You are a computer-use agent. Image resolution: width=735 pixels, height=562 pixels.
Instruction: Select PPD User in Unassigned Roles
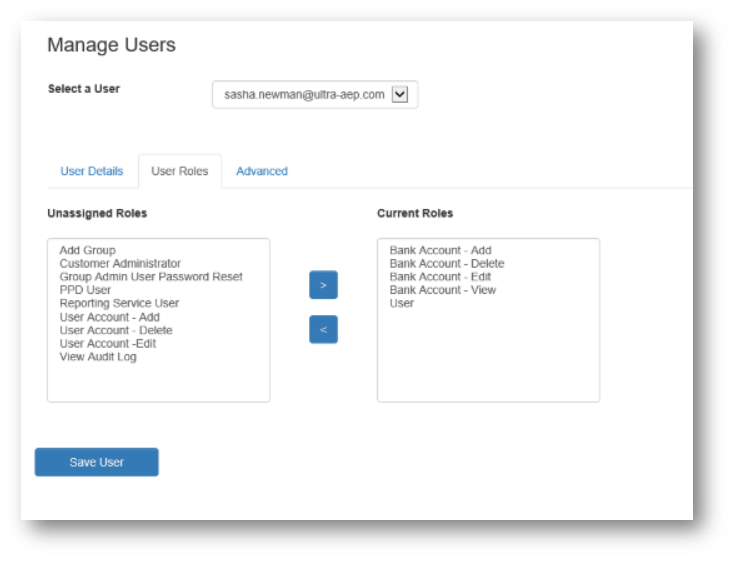pos(85,290)
